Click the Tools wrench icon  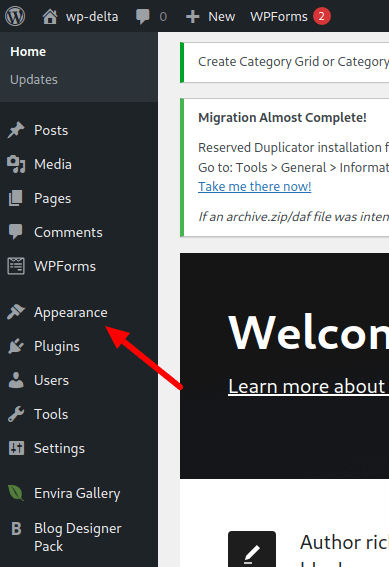click(x=16, y=414)
